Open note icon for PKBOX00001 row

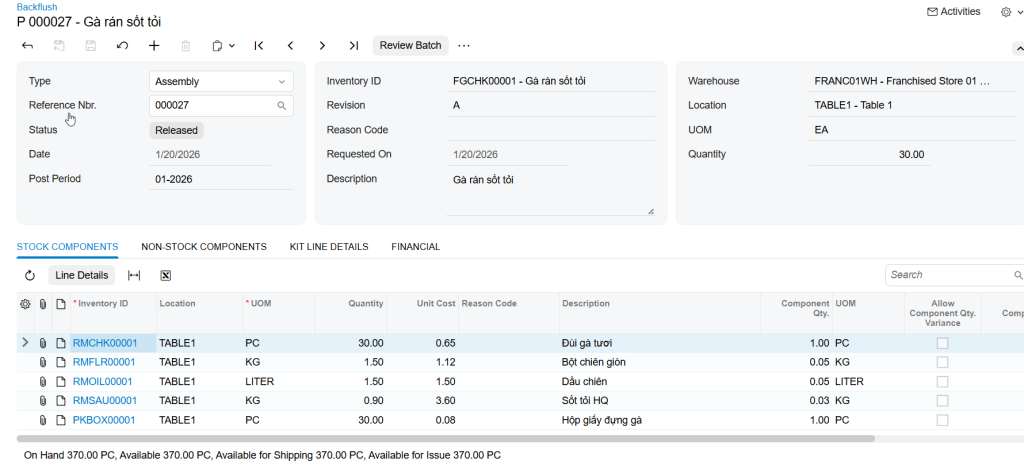pyautogui.click(x=61, y=420)
